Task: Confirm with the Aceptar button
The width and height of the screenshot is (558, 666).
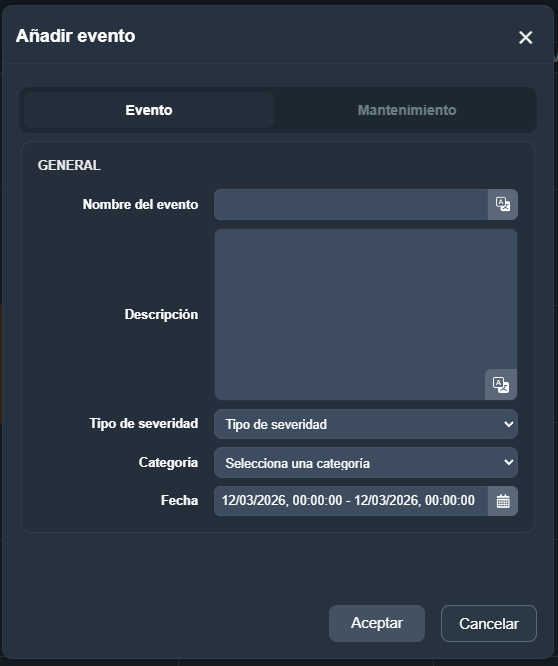Action: coord(377,623)
